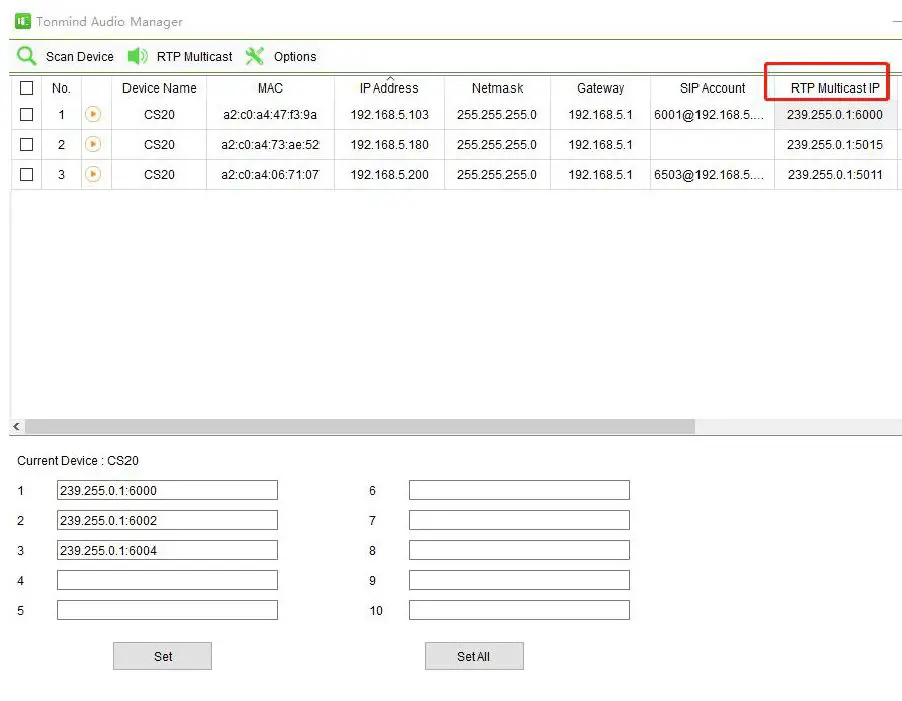Sort by the MAC column header
Screen dimensions: 902x701
pyautogui.click(x=270, y=88)
